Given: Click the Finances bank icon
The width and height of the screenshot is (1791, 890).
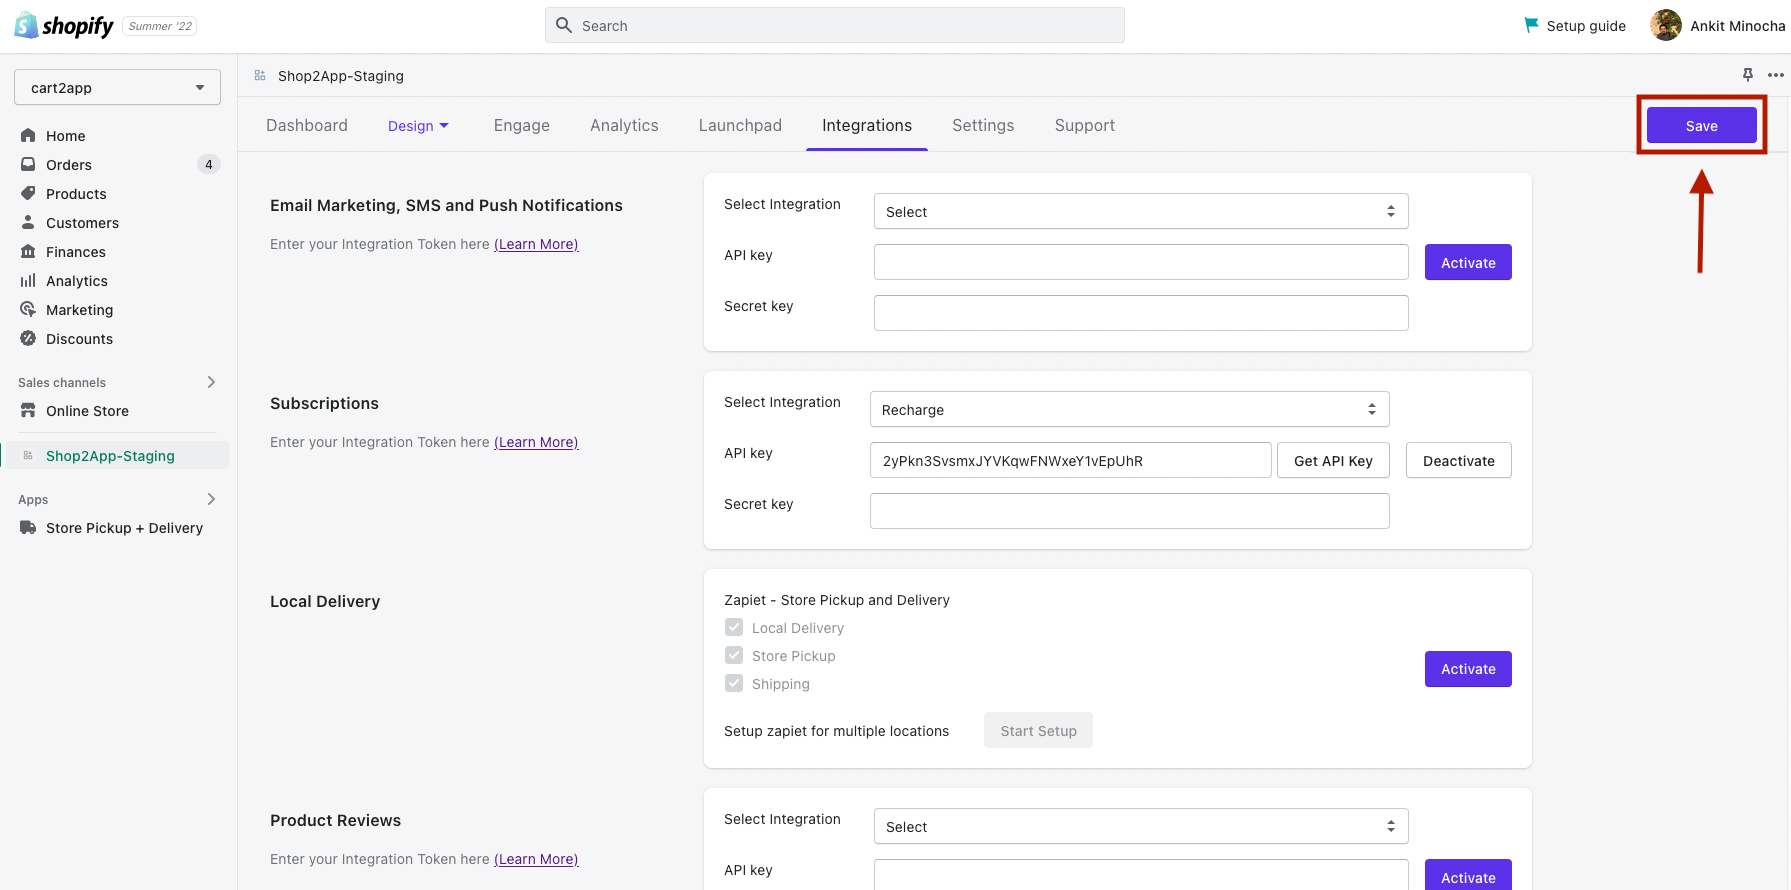Looking at the screenshot, I should point(28,251).
